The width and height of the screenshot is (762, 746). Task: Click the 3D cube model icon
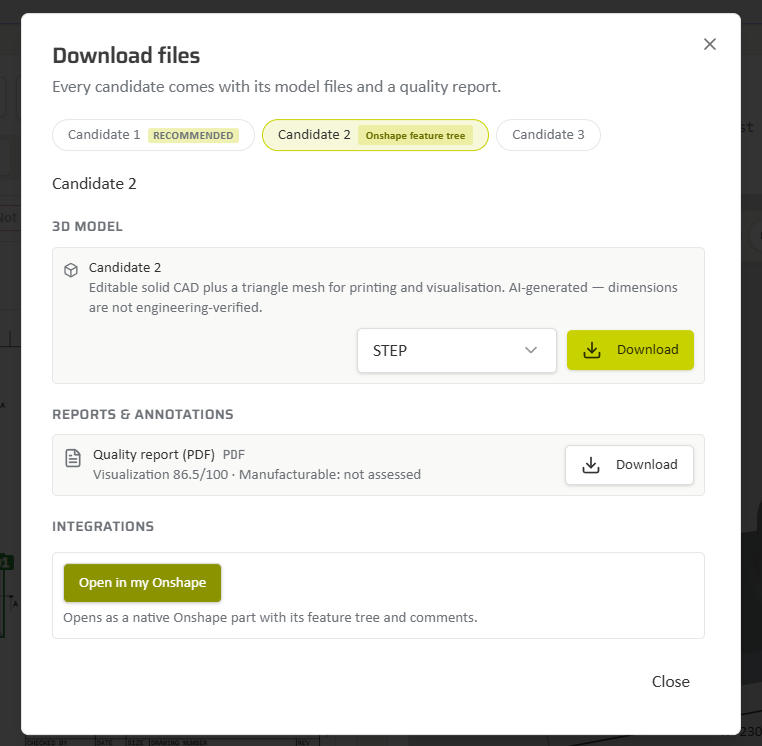71,270
